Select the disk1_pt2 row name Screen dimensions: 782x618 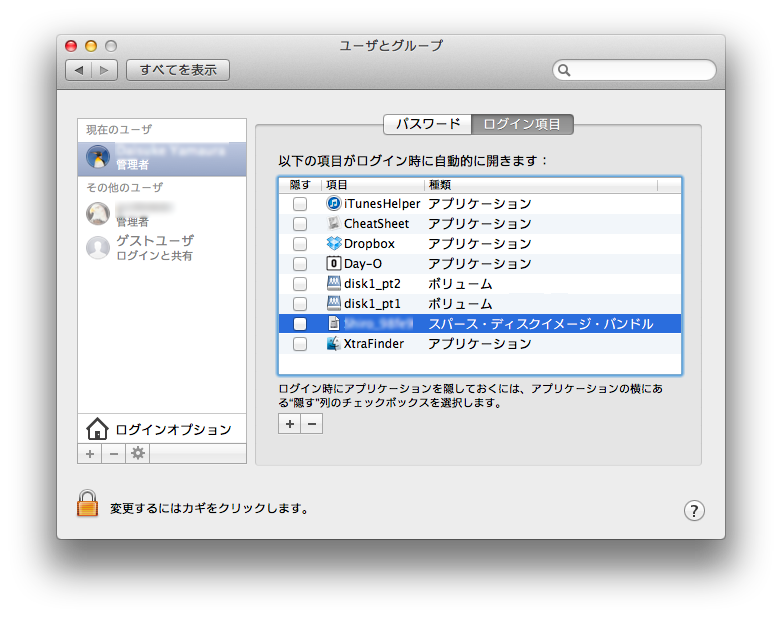[x=372, y=283]
